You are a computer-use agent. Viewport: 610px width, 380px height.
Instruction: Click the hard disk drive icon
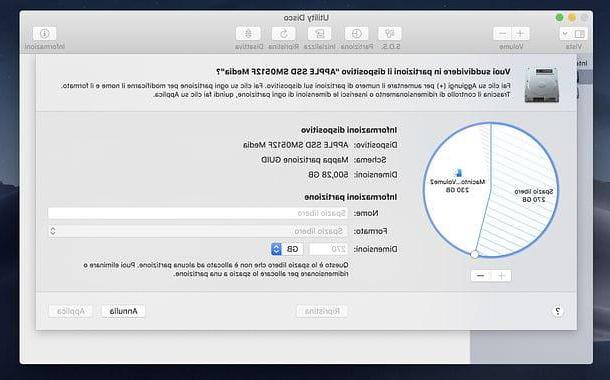pos(542,85)
